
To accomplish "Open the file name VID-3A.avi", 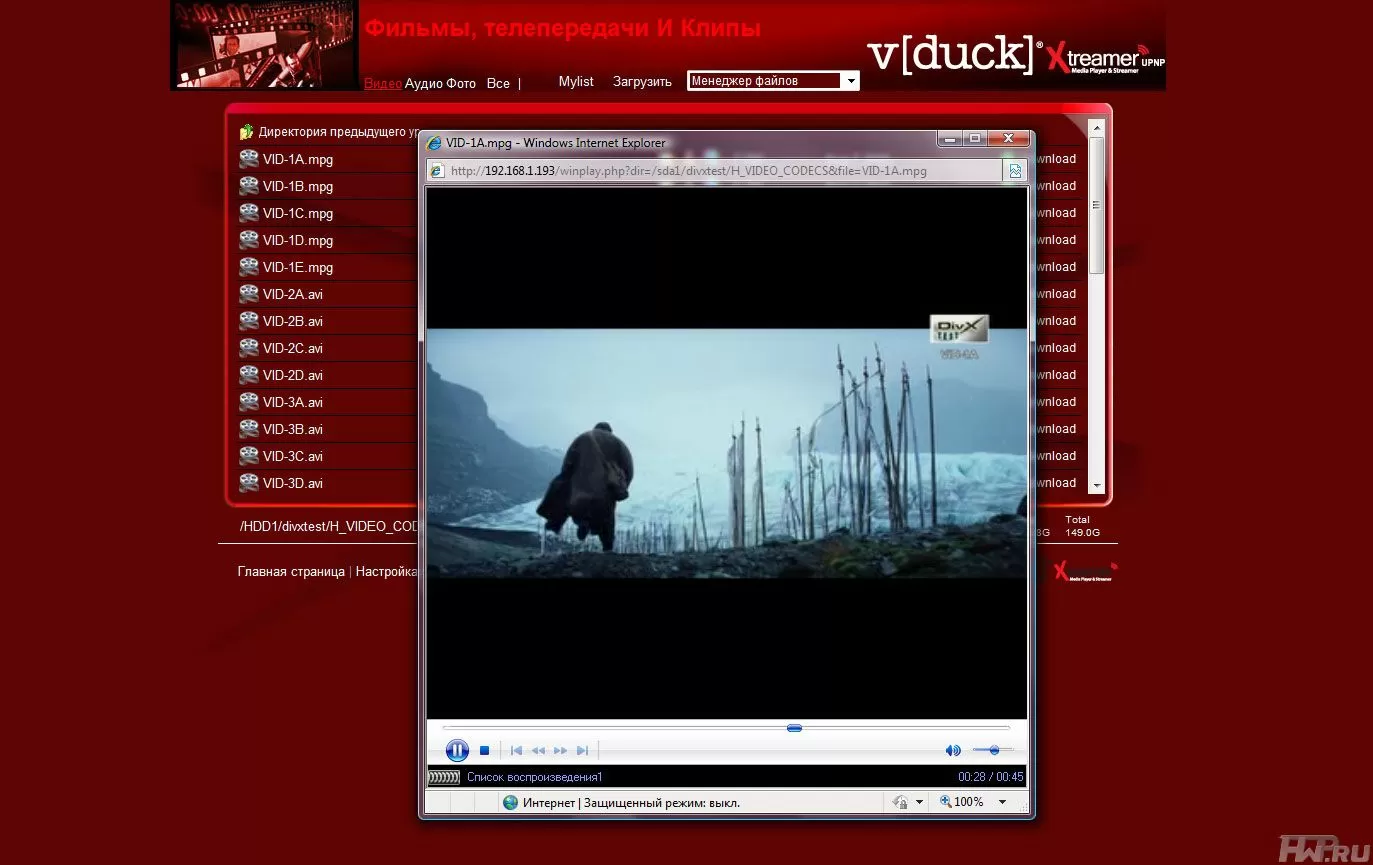I will 293,403.
